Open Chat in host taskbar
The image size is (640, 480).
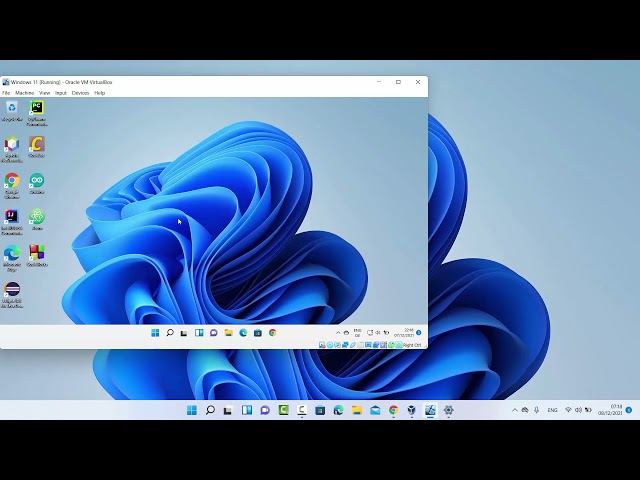click(x=265, y=410)
